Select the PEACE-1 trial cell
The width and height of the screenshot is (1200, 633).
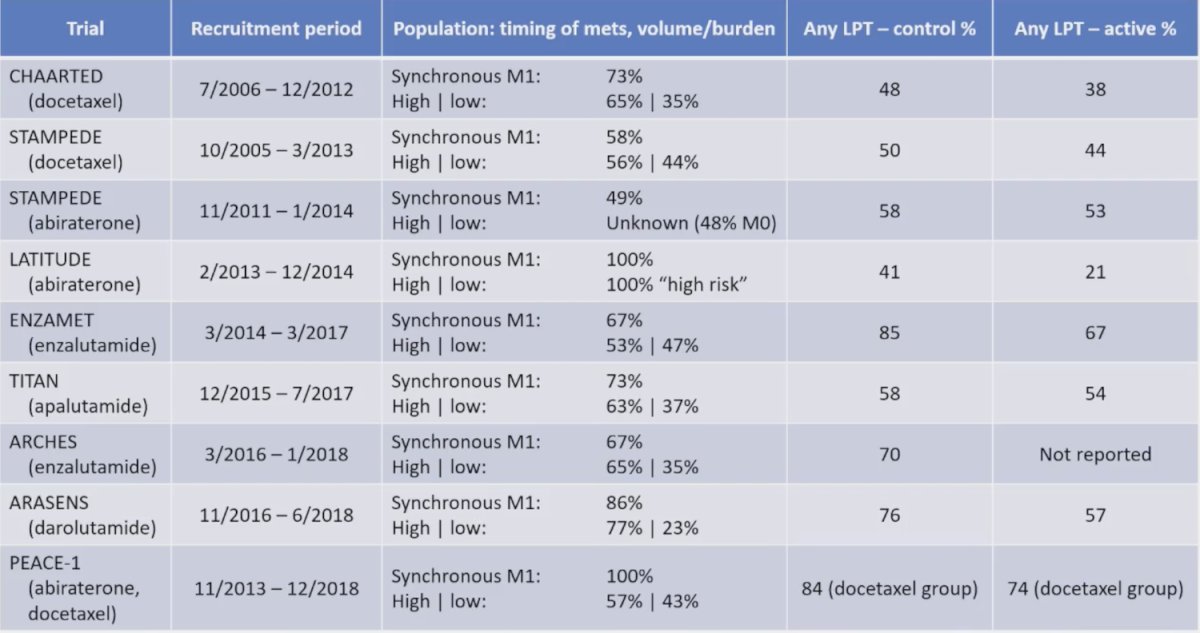(85, 589)
